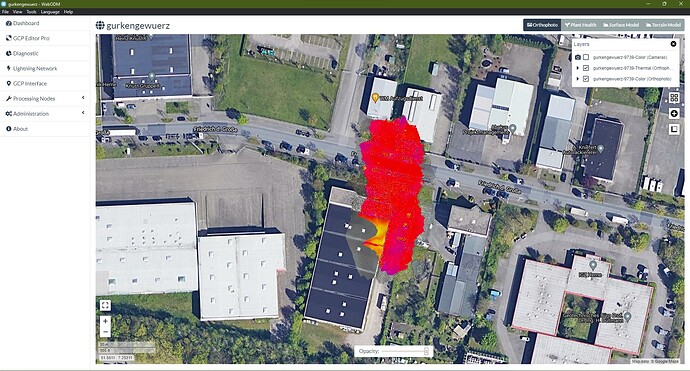Adjust the Opacity slider handle
The height and width of the screenshot is (371, 690).
tap(426, 351)
